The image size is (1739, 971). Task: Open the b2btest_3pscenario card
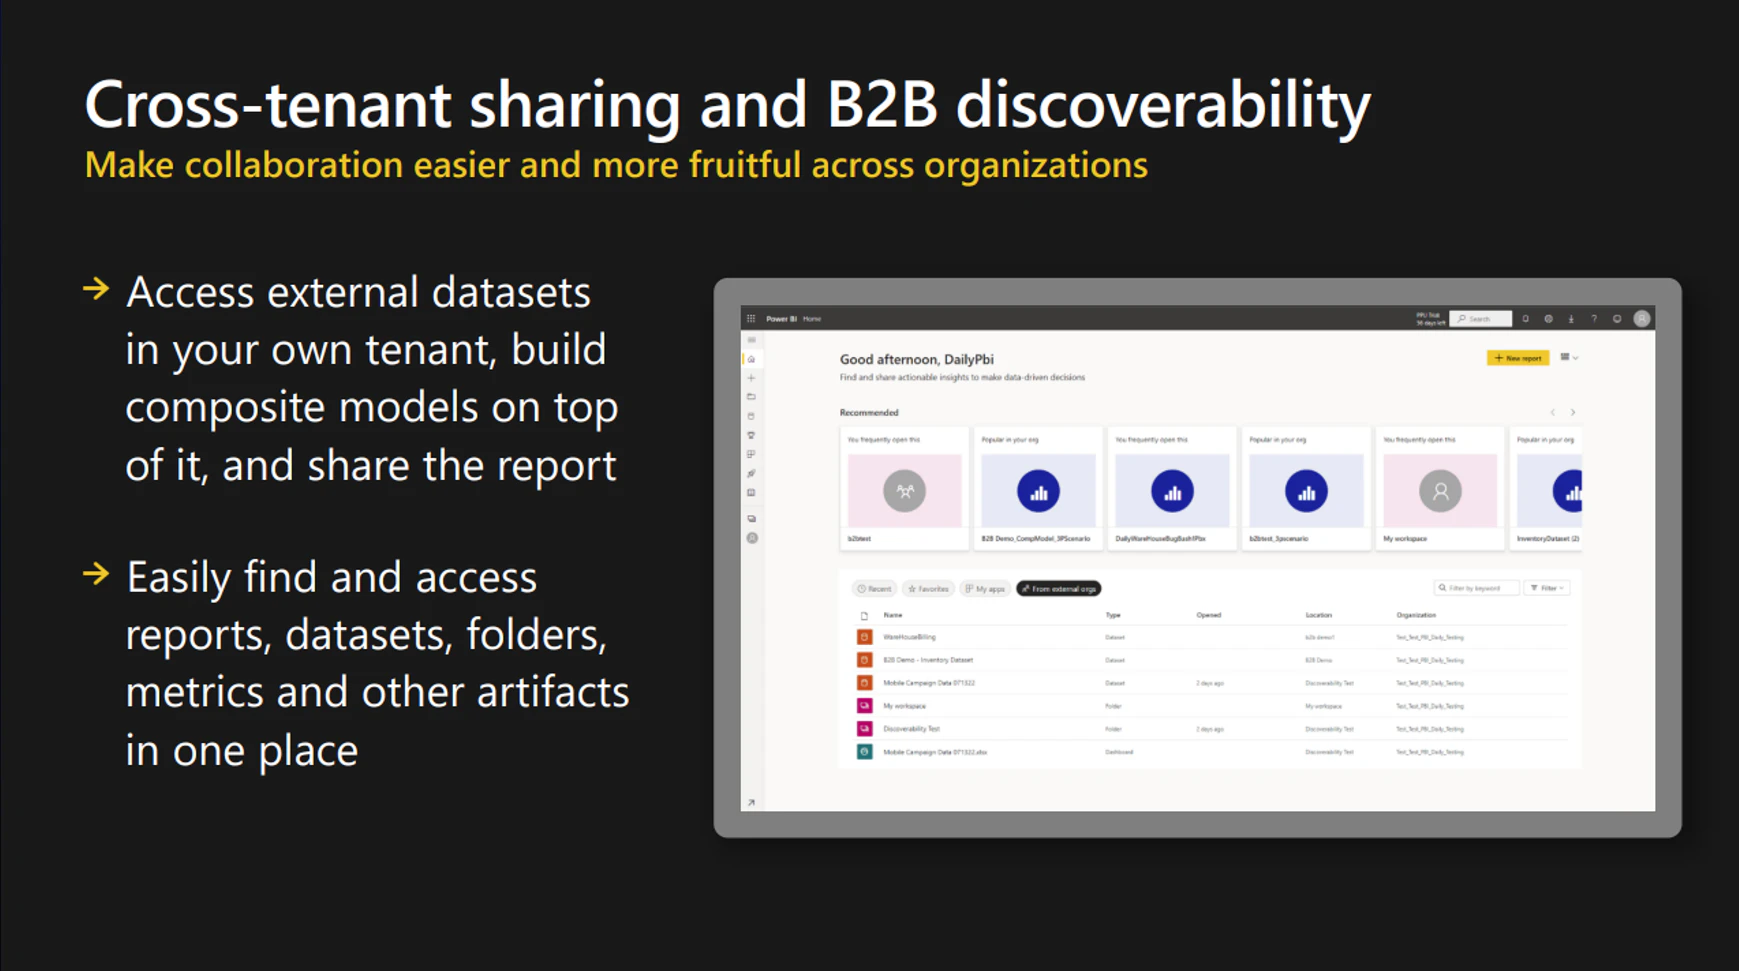click(1306, 489)
